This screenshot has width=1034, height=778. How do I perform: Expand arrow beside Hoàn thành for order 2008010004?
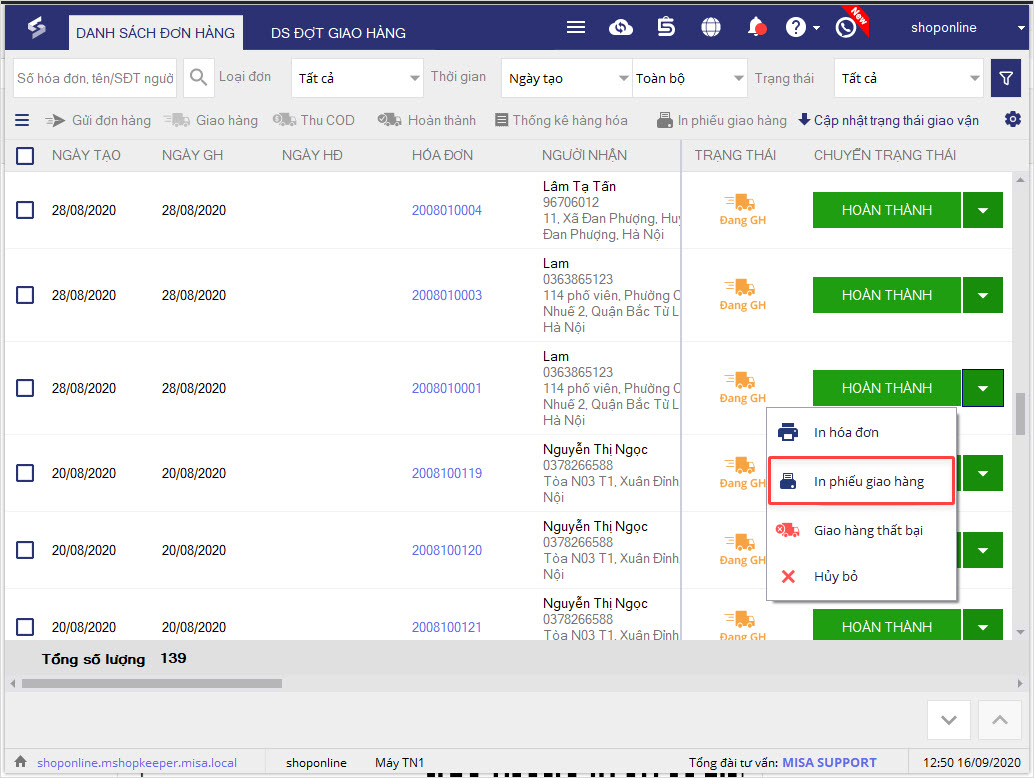click(983, 210)
